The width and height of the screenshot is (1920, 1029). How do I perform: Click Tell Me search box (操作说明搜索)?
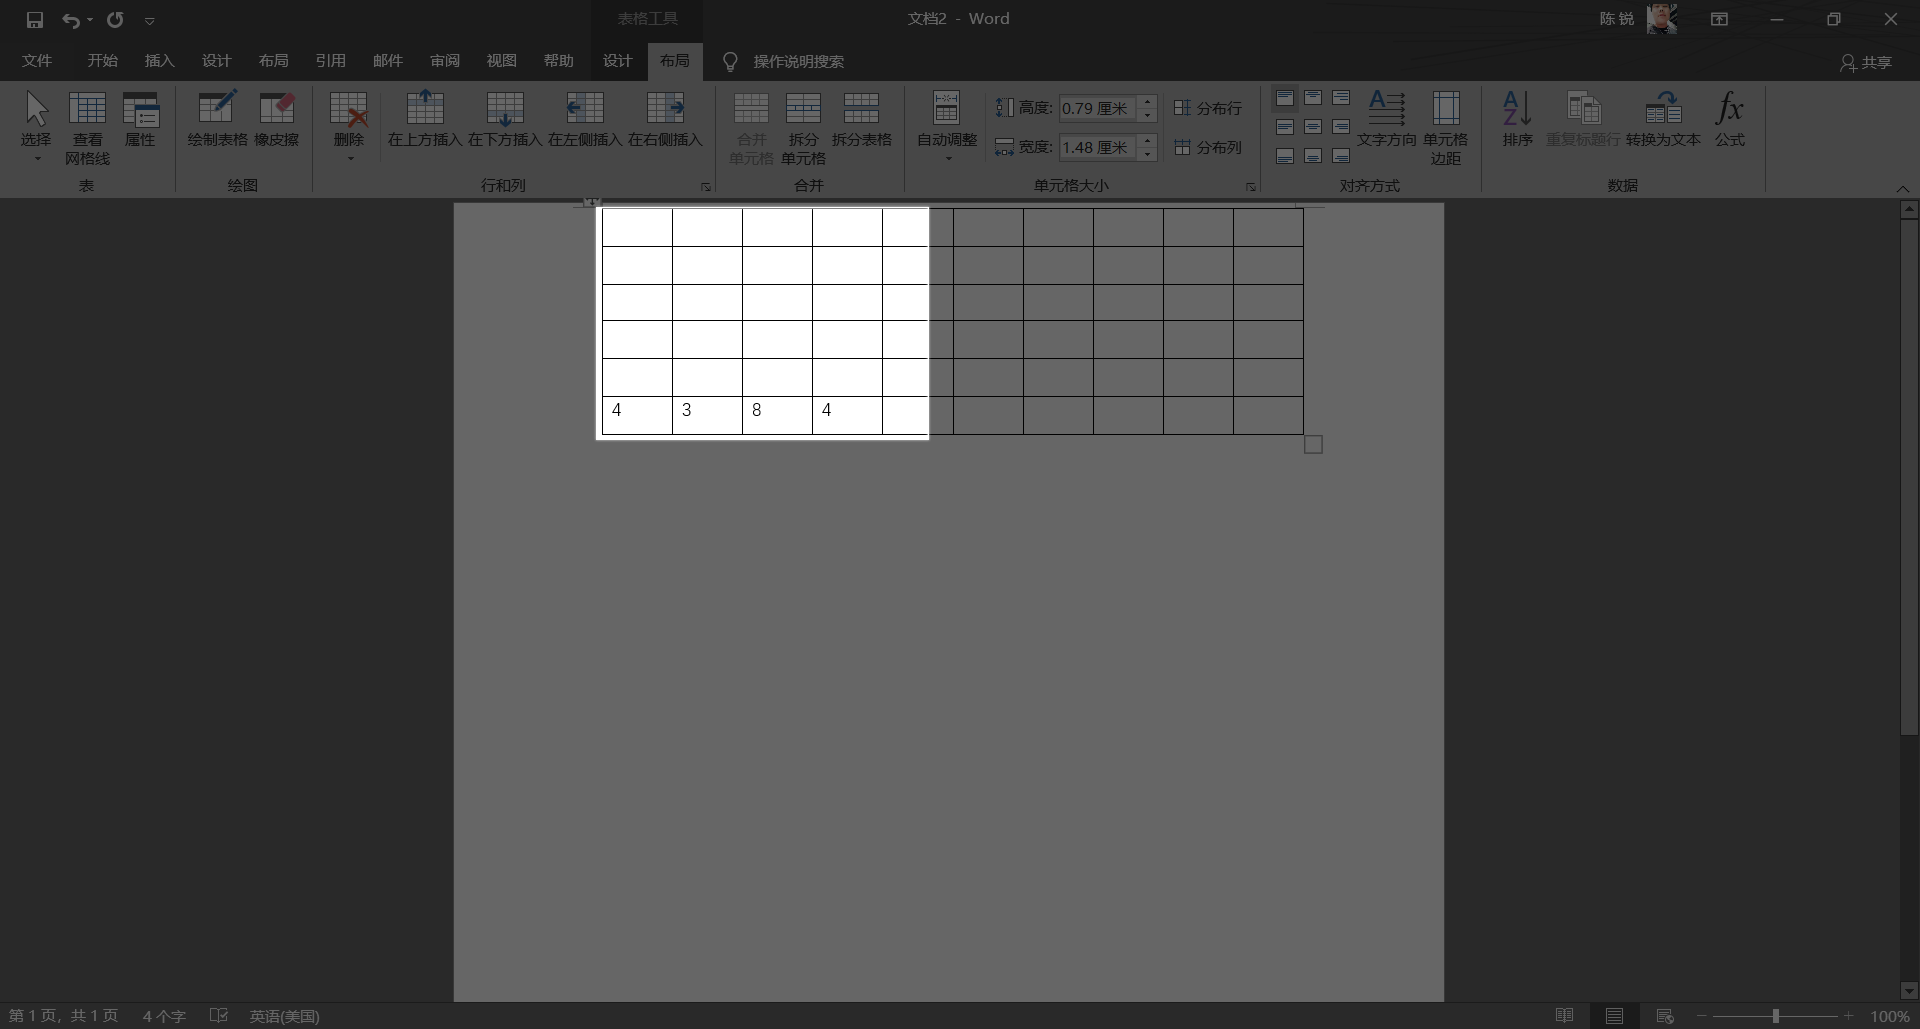[x=798, y=62]
